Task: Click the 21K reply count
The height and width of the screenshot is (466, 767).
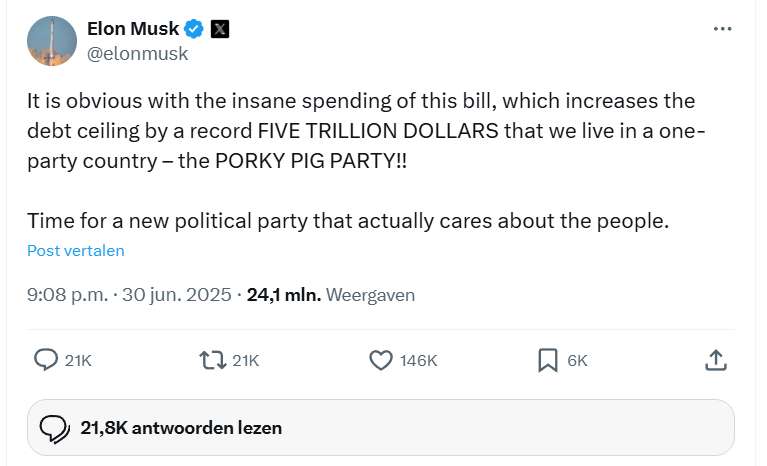Action: point(78,361)
